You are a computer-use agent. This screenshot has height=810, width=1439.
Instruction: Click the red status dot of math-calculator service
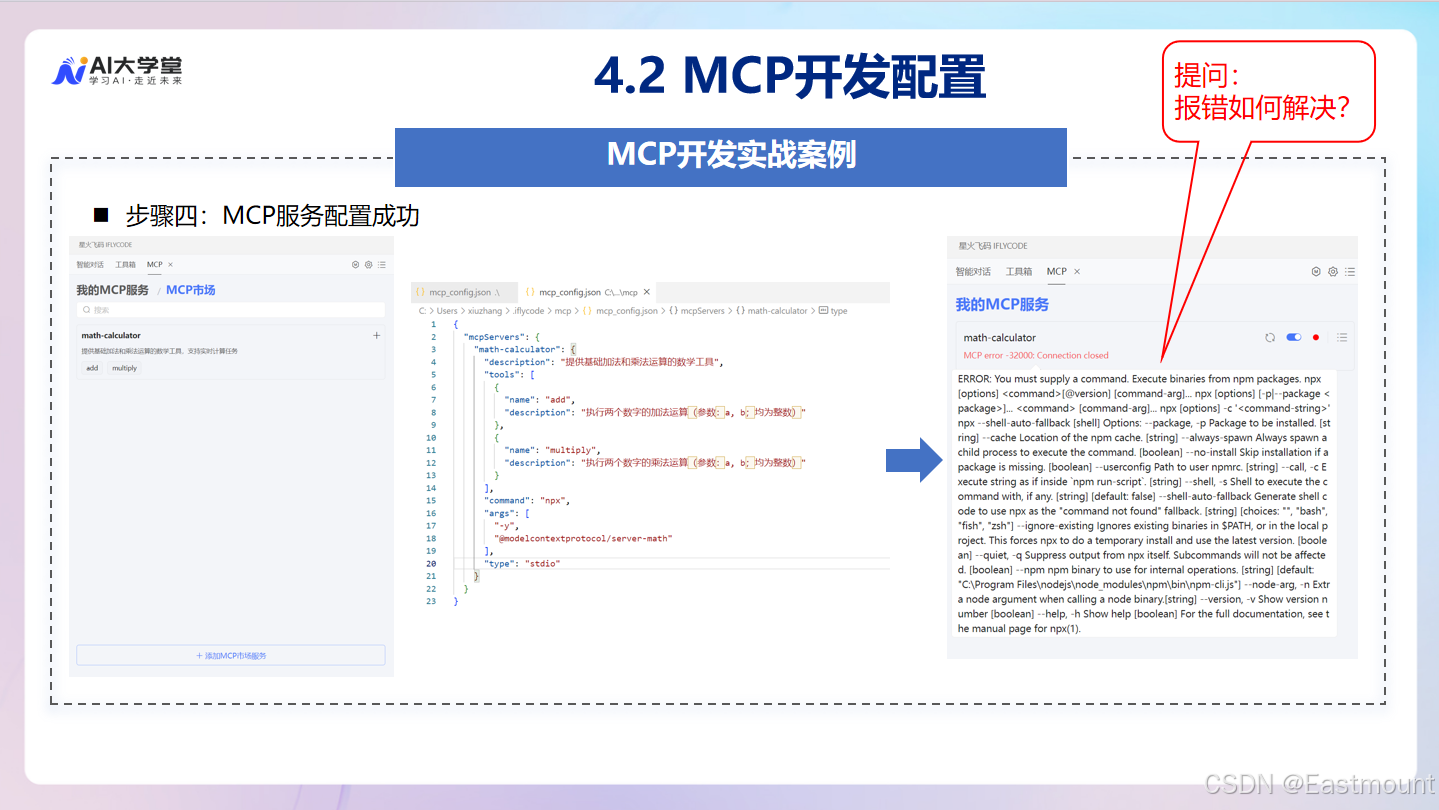1314,337
